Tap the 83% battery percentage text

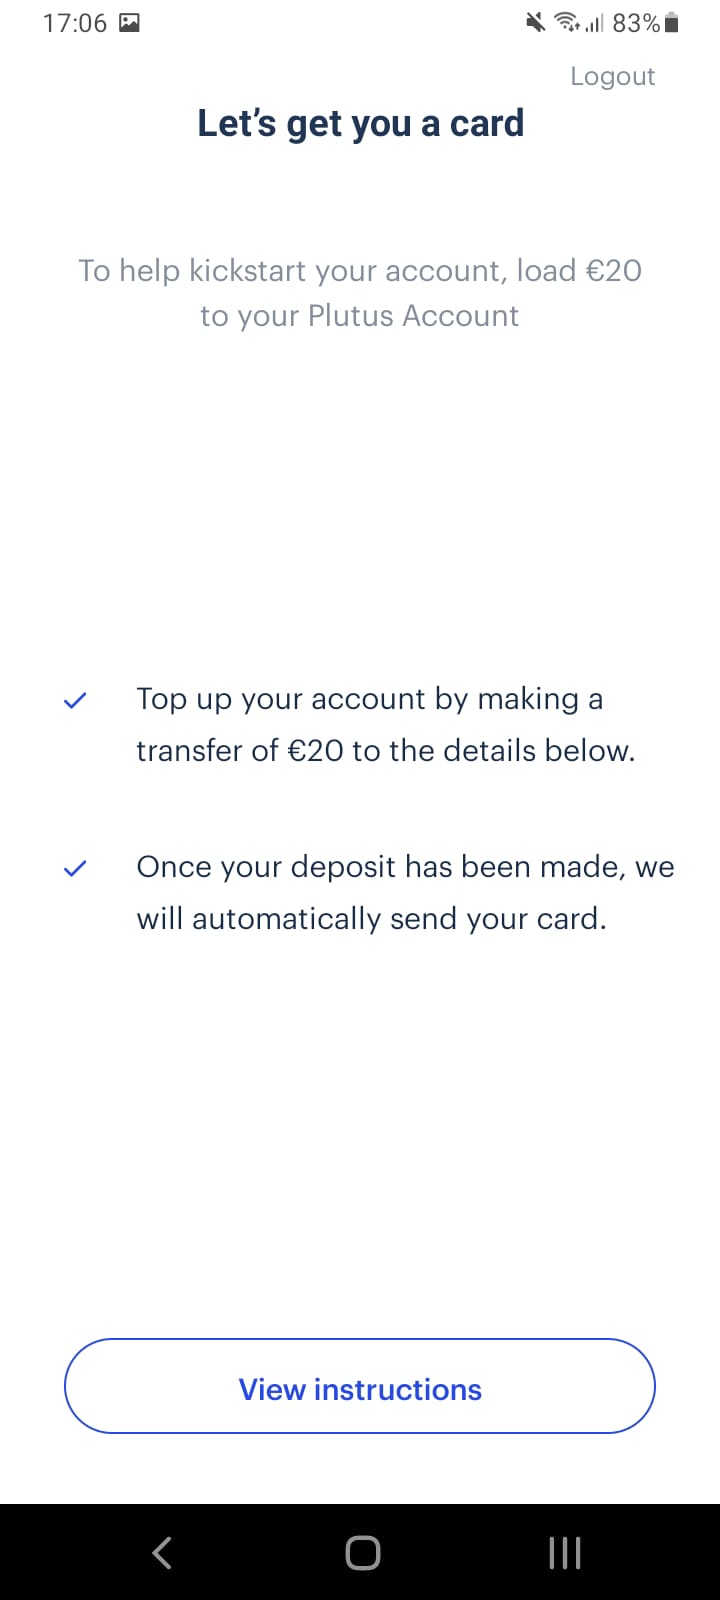636,23
